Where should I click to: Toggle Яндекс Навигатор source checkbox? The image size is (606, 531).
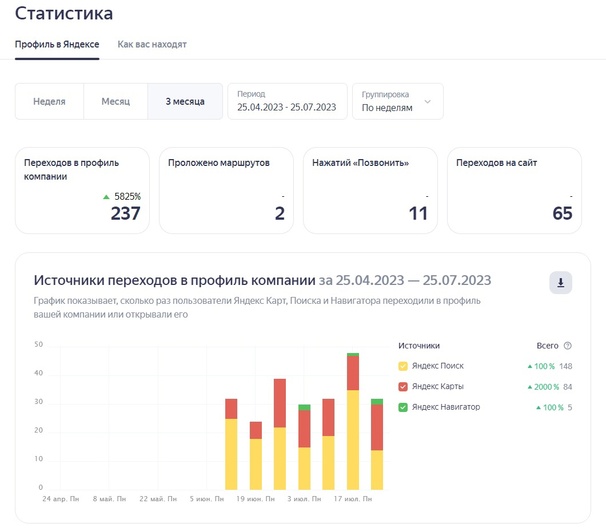point(403,407)
